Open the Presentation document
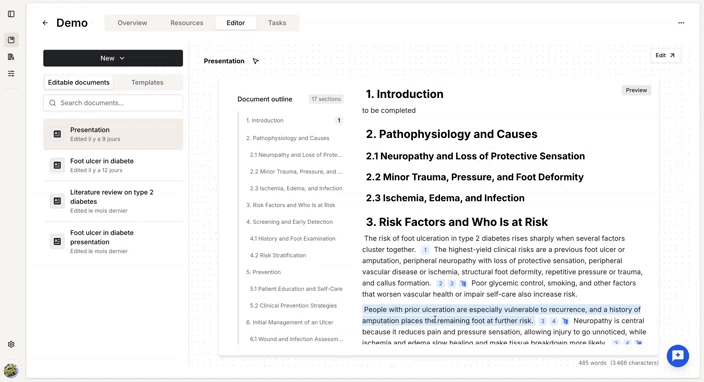The image size is (704, 382). (113, 134)
